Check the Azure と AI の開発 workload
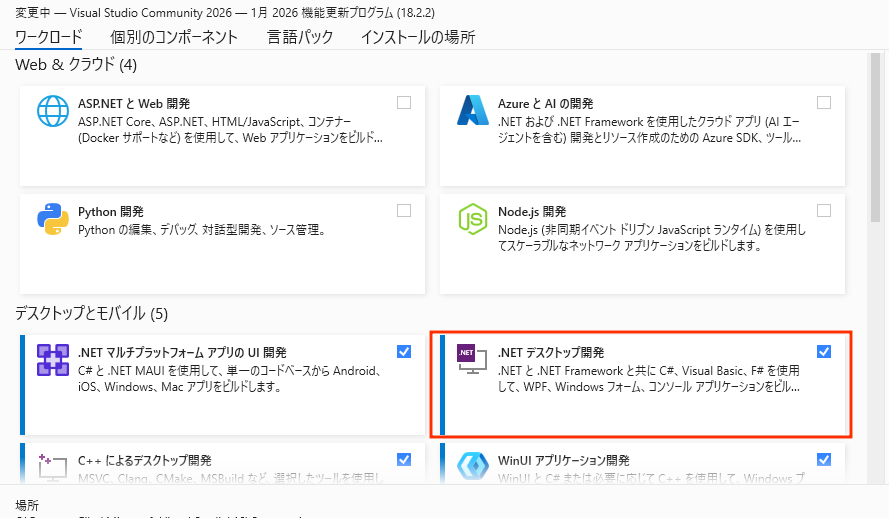Viewport: 889px width, 518px height. pyautogui.click(x=824, y=102)
